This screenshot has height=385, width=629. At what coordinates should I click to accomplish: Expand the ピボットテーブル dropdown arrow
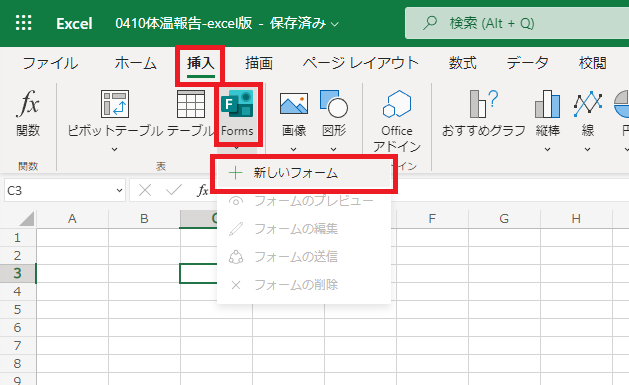click(x=114, y=149)
